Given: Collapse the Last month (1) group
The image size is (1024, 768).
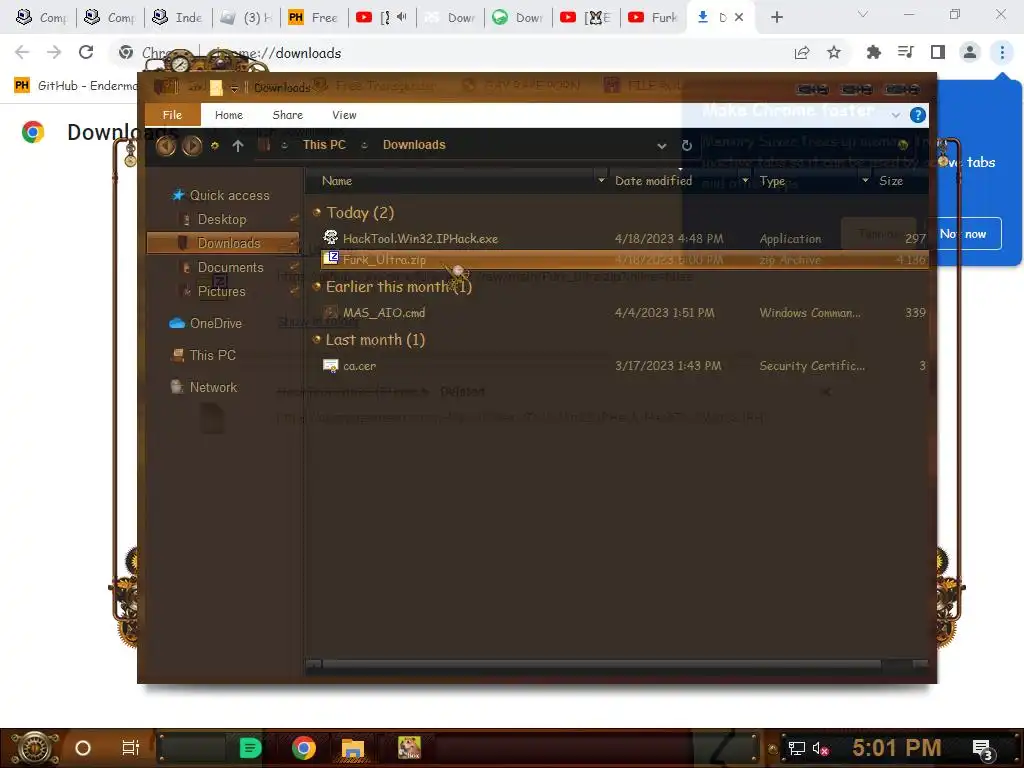Looking at the screenshot, I should pyautogui.click(x=317, y=340).
